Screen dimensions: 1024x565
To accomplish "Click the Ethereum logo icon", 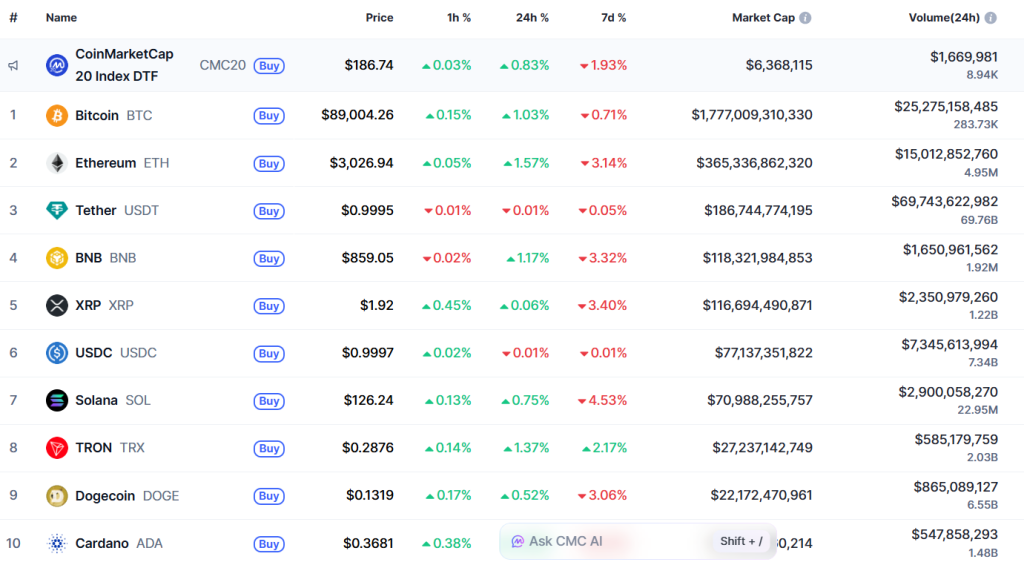I will (x=57, y=163).
